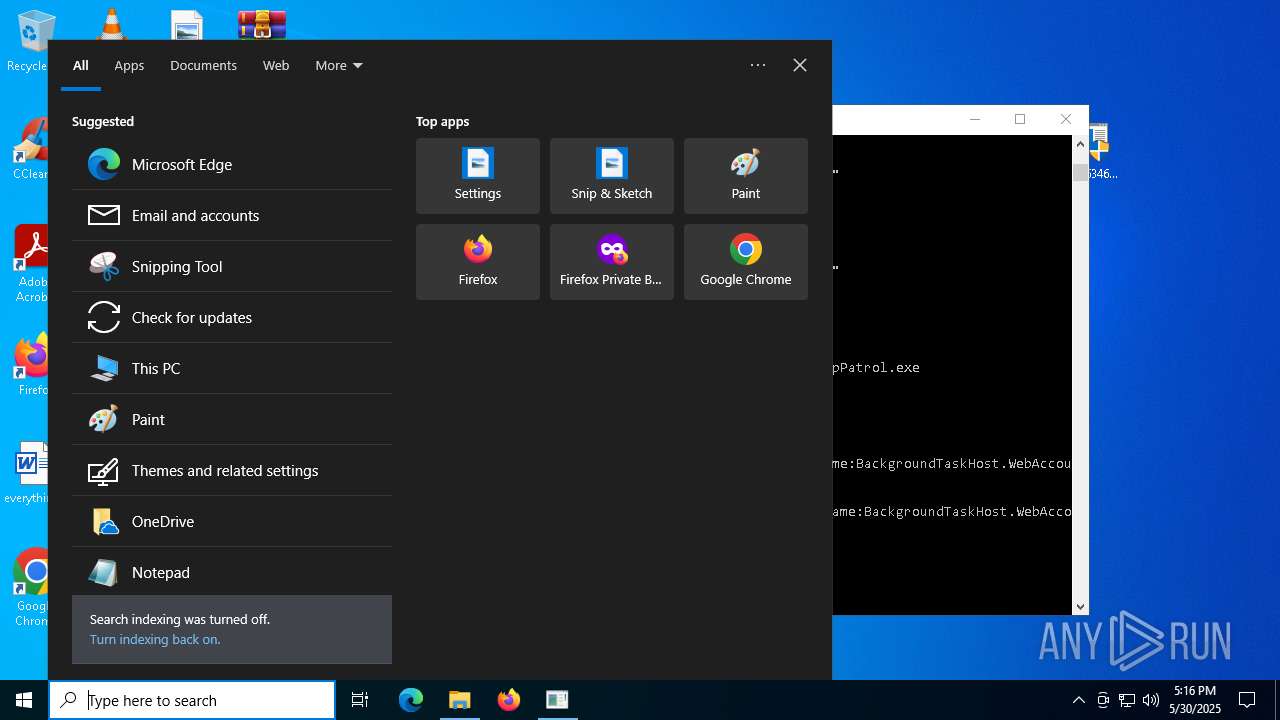Minimize the console window
Viewport: 1280px width, 720px height.
coord(975,119)
